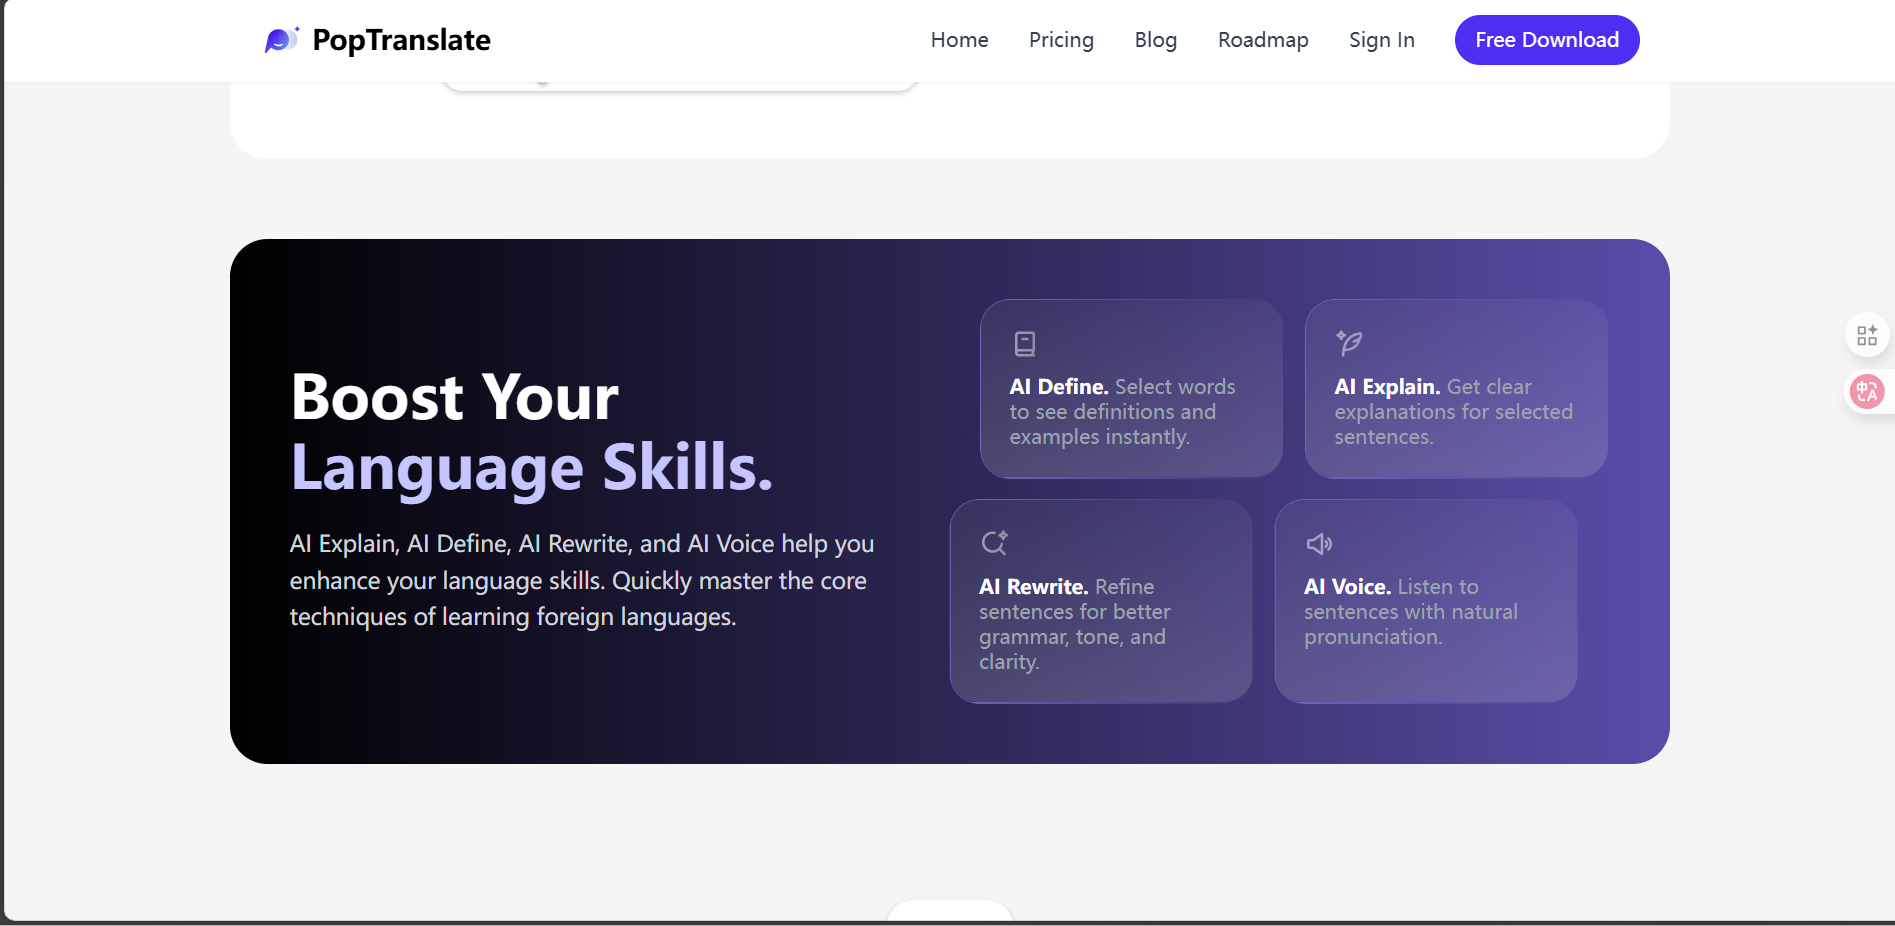Click the pink translate floating icon

coord(1867,391)
